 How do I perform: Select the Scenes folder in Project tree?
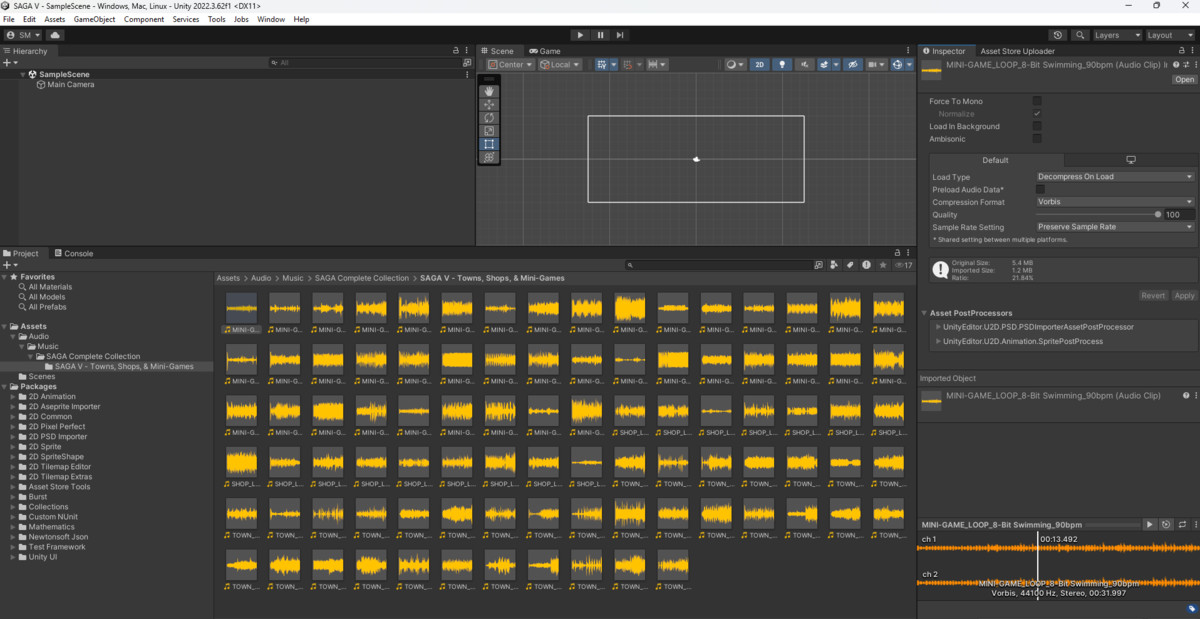[42, 377]
